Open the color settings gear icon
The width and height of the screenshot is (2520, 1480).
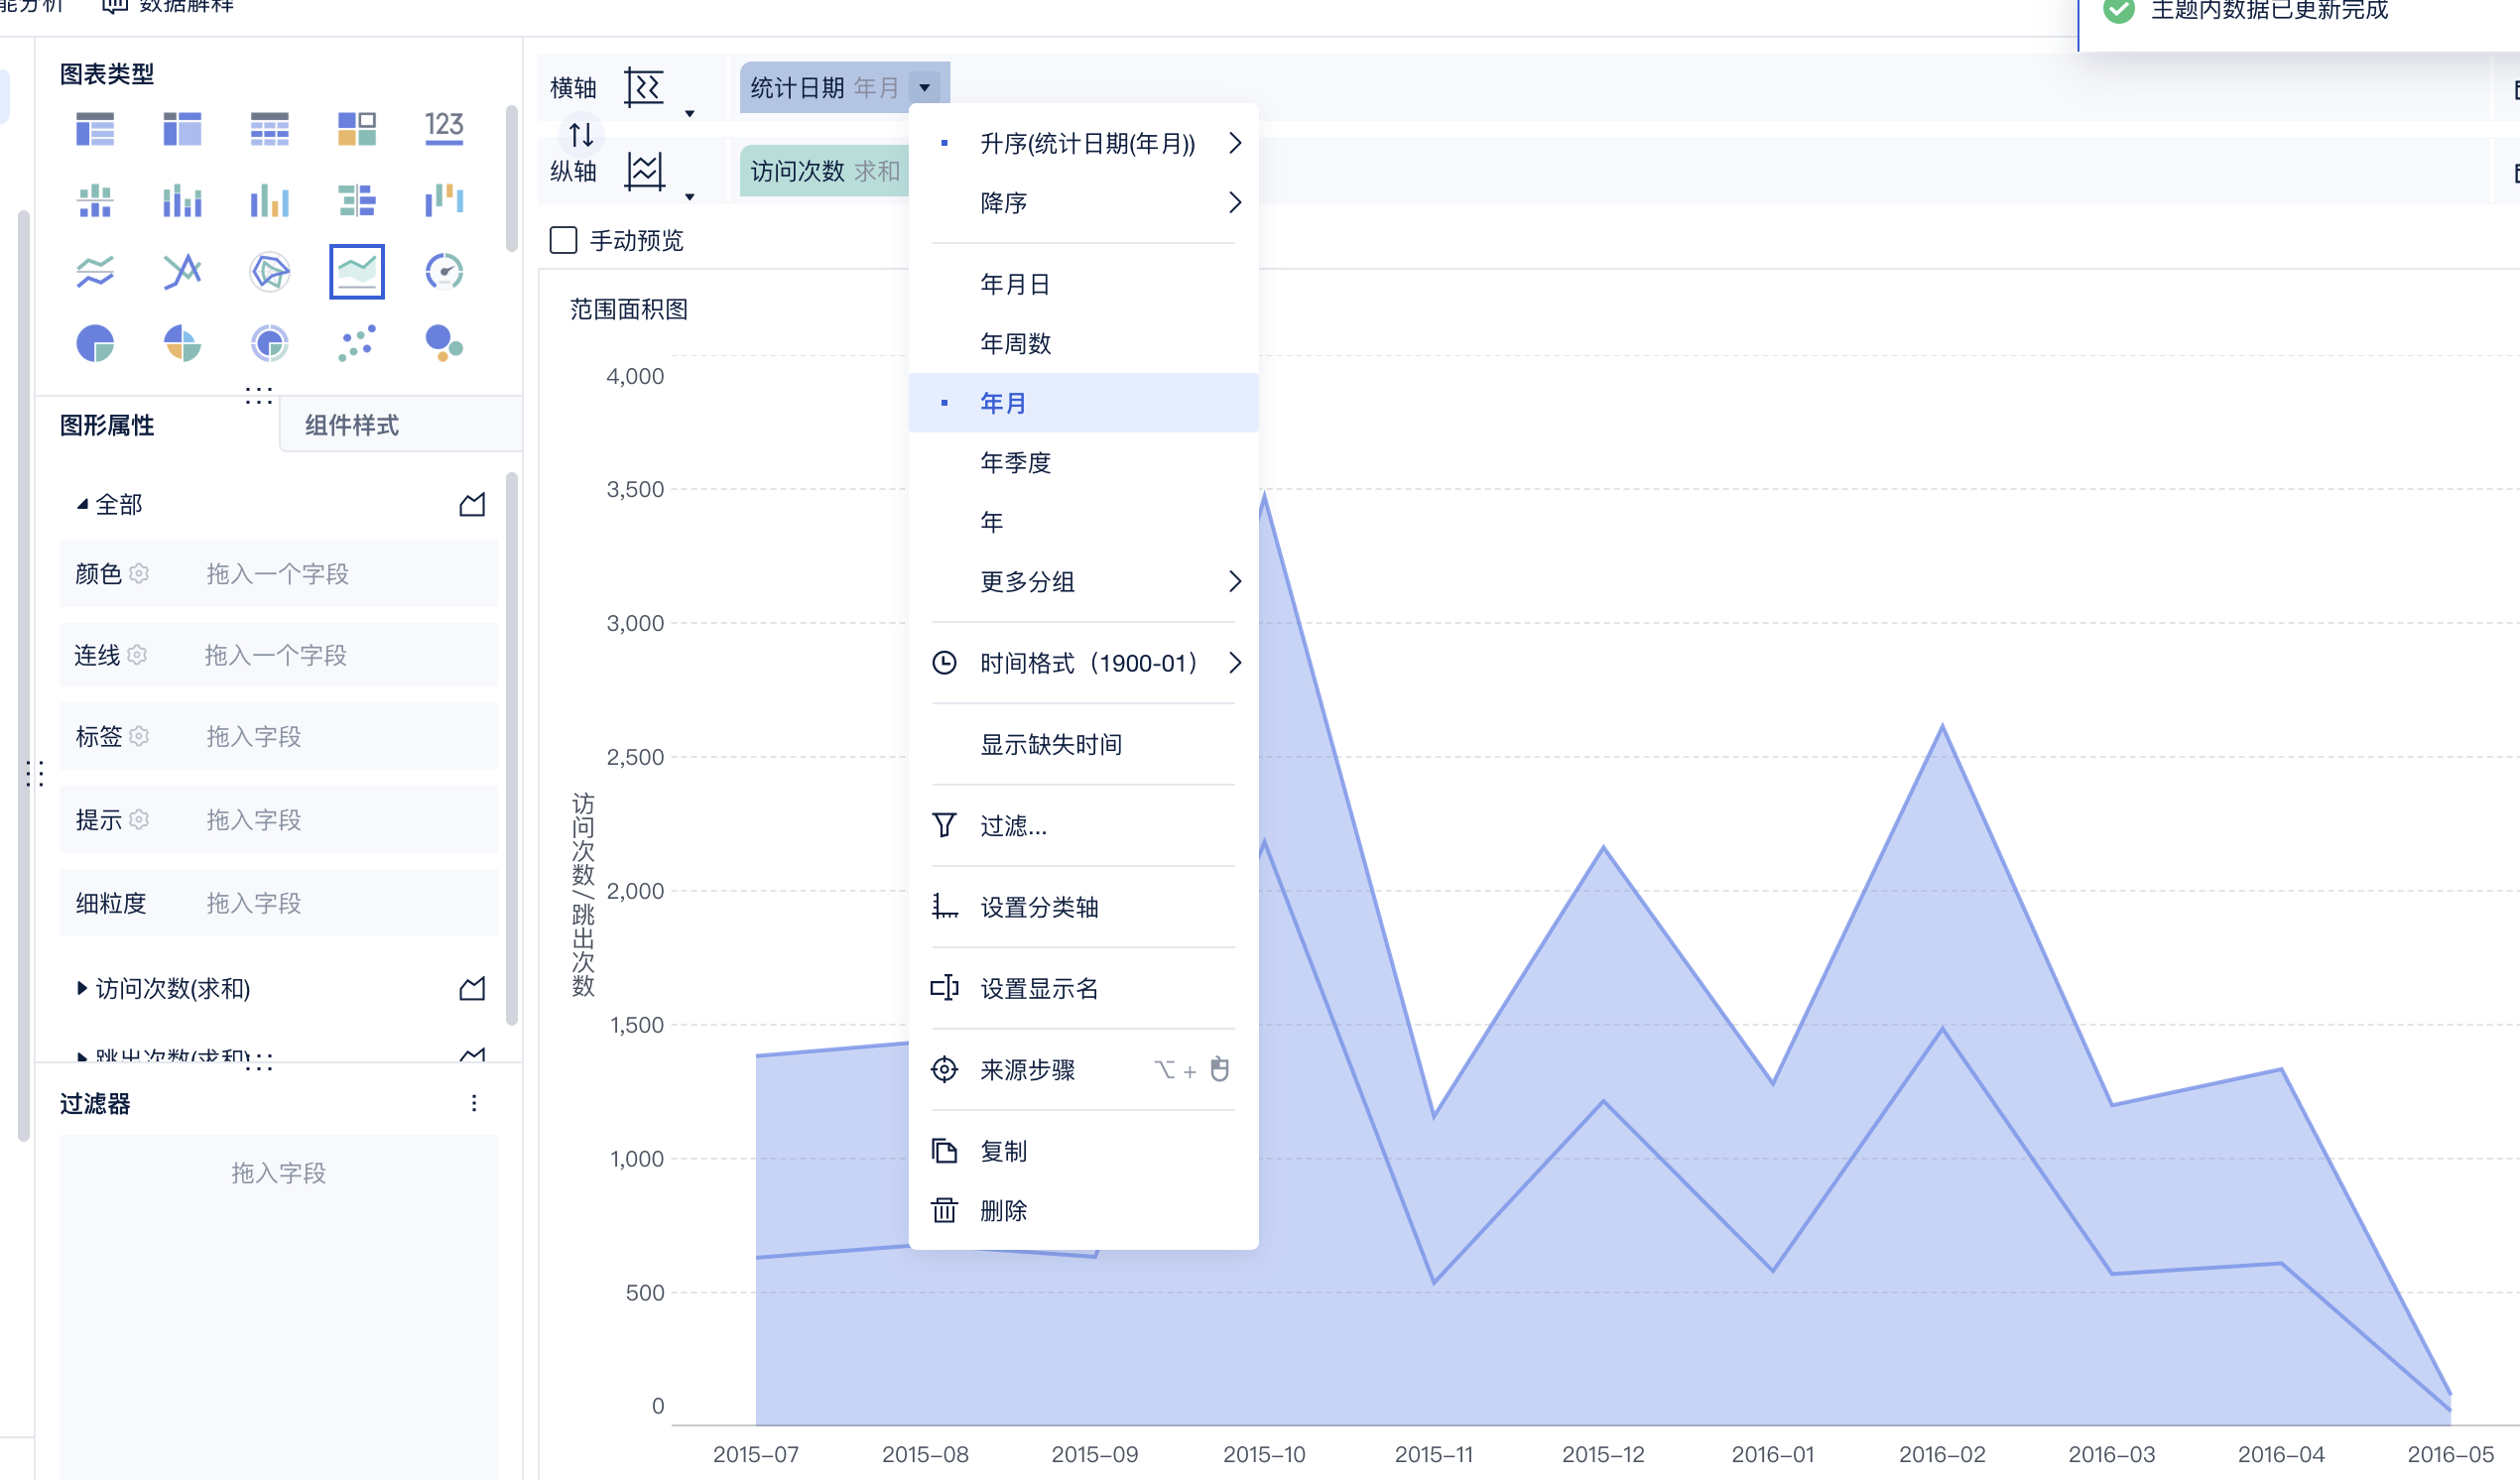coord(140,573)
